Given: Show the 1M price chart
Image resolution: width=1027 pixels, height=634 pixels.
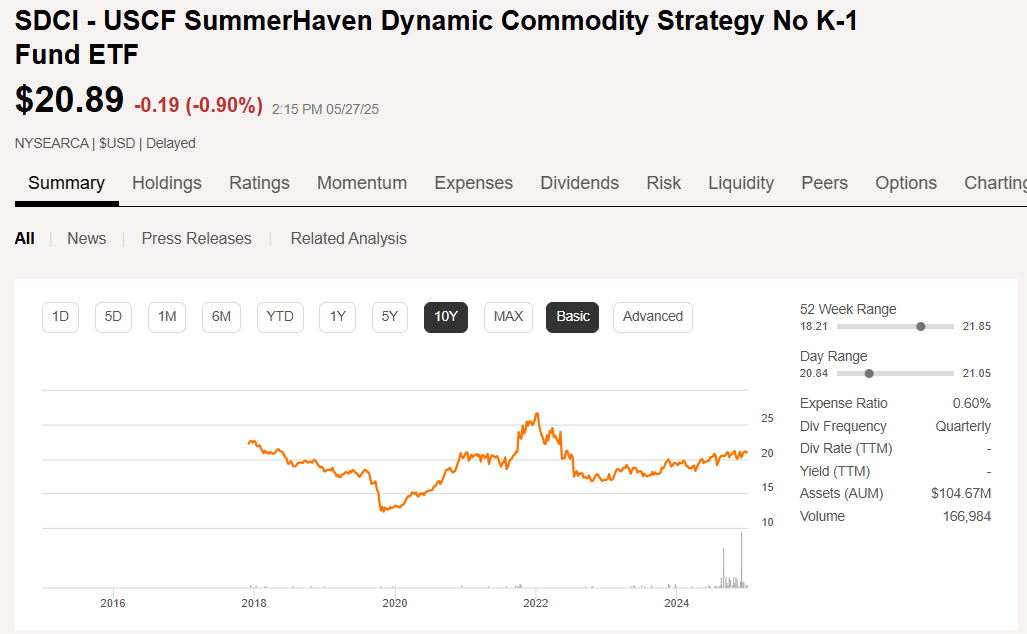Looking at the screenshot, I should pos(167,317).
